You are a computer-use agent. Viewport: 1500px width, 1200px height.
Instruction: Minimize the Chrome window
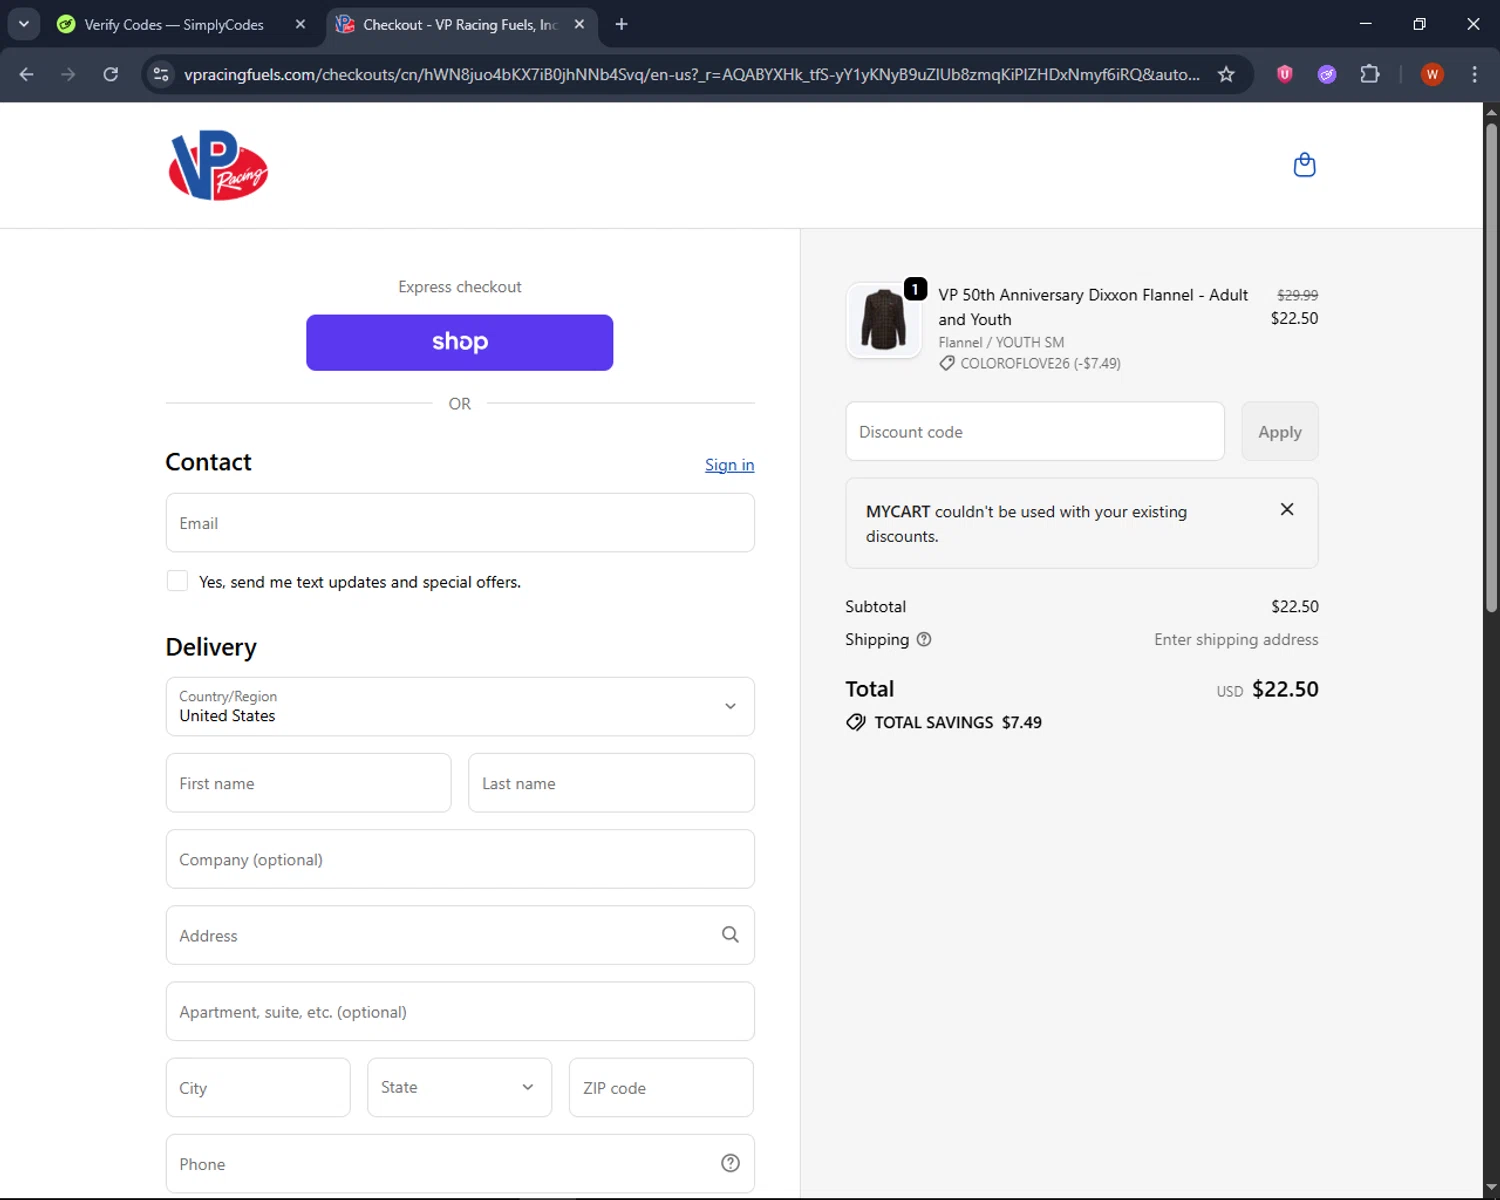[1365, 24]
